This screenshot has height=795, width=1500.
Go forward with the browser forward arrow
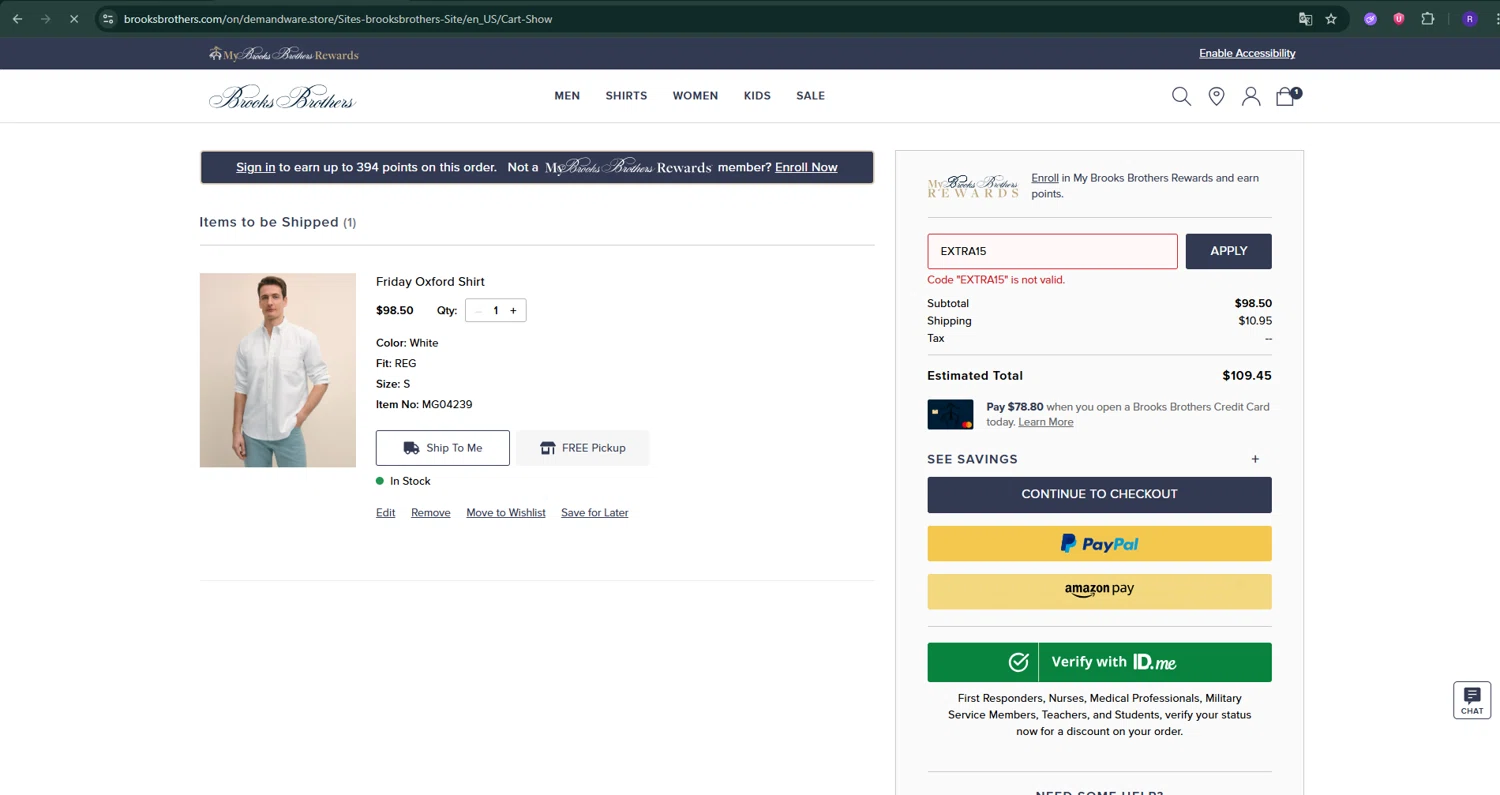[45, 19]
